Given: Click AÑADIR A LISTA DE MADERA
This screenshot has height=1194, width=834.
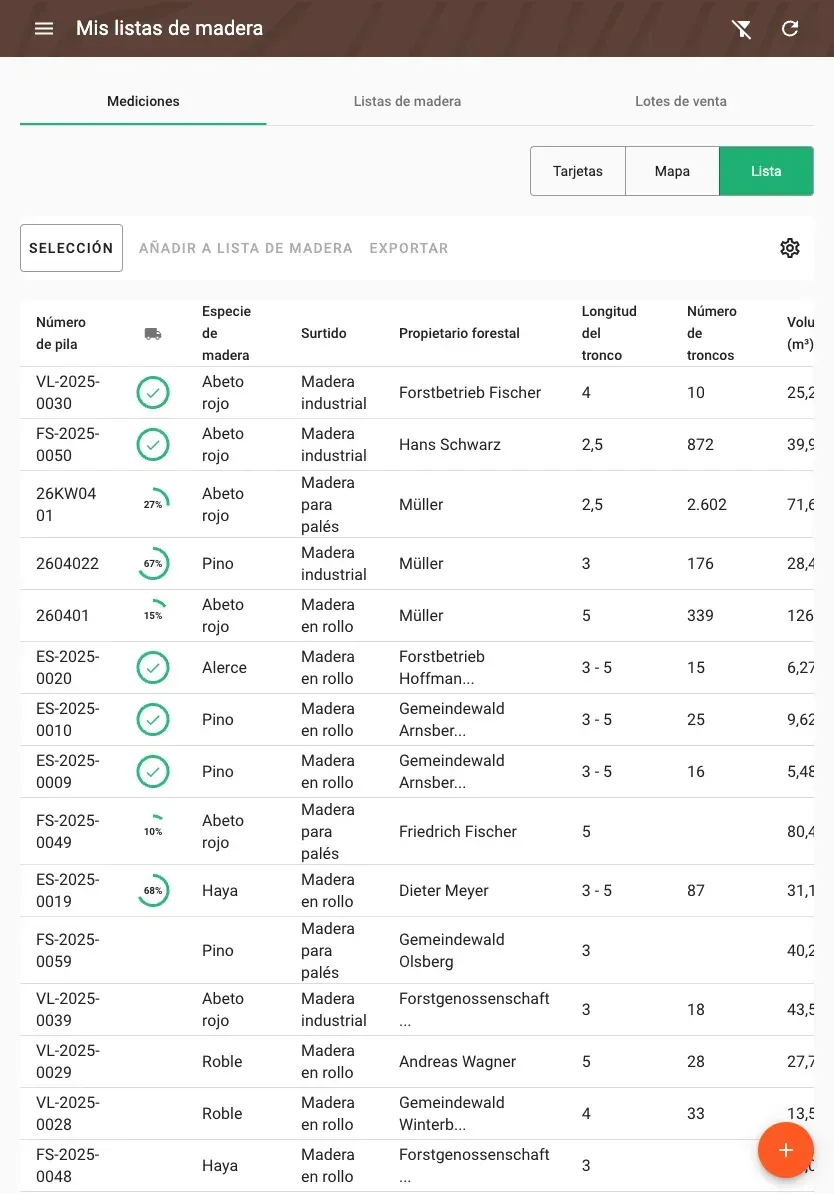Looking at the screenshot, I should coord(245,248).
